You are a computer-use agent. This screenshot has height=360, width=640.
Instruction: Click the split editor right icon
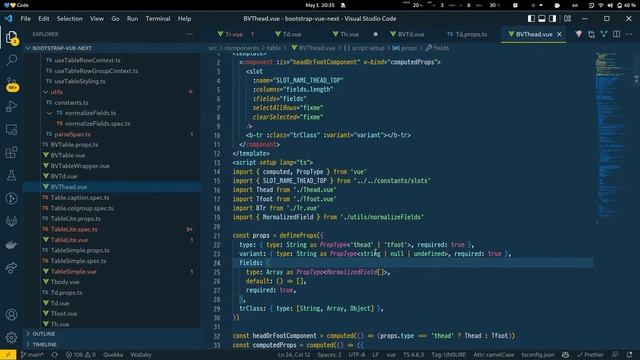[616, 34]
